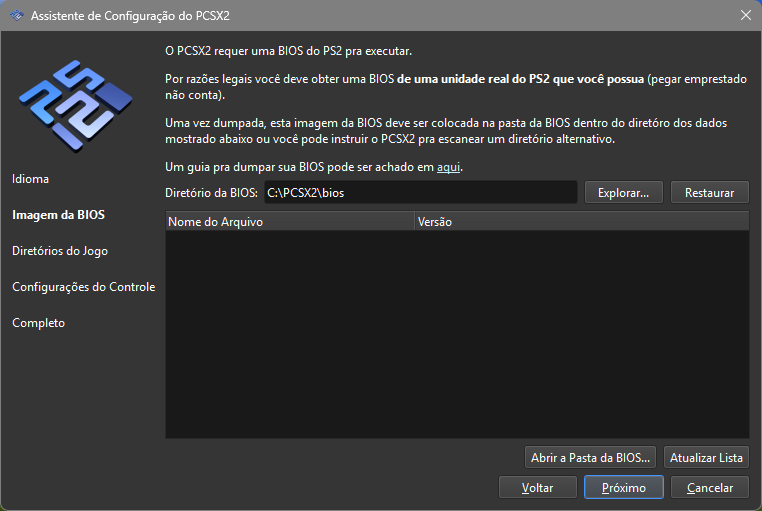Go to the Diretórios do Jogo step
The width and height of the screenshot is (762, 511).
coord(60,251)
